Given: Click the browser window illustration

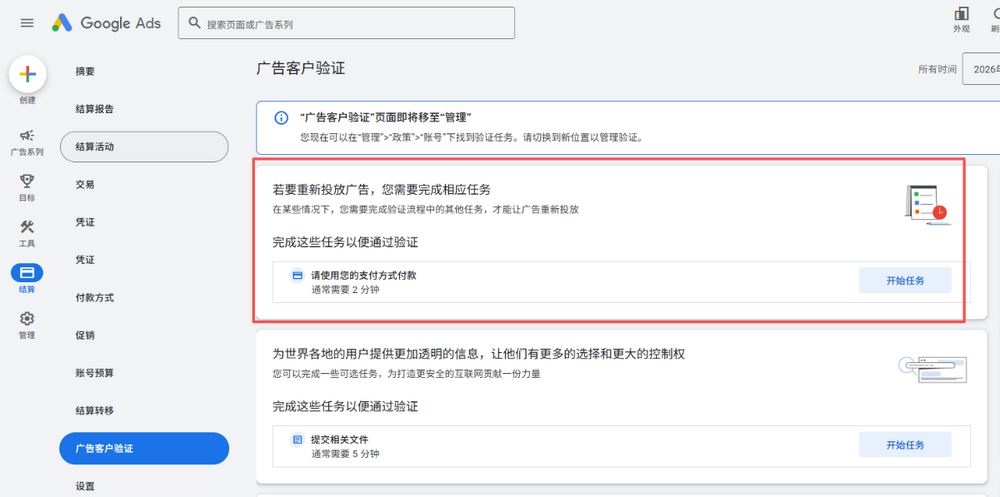Looking at the screenshot, I should [x=932, y=369].
